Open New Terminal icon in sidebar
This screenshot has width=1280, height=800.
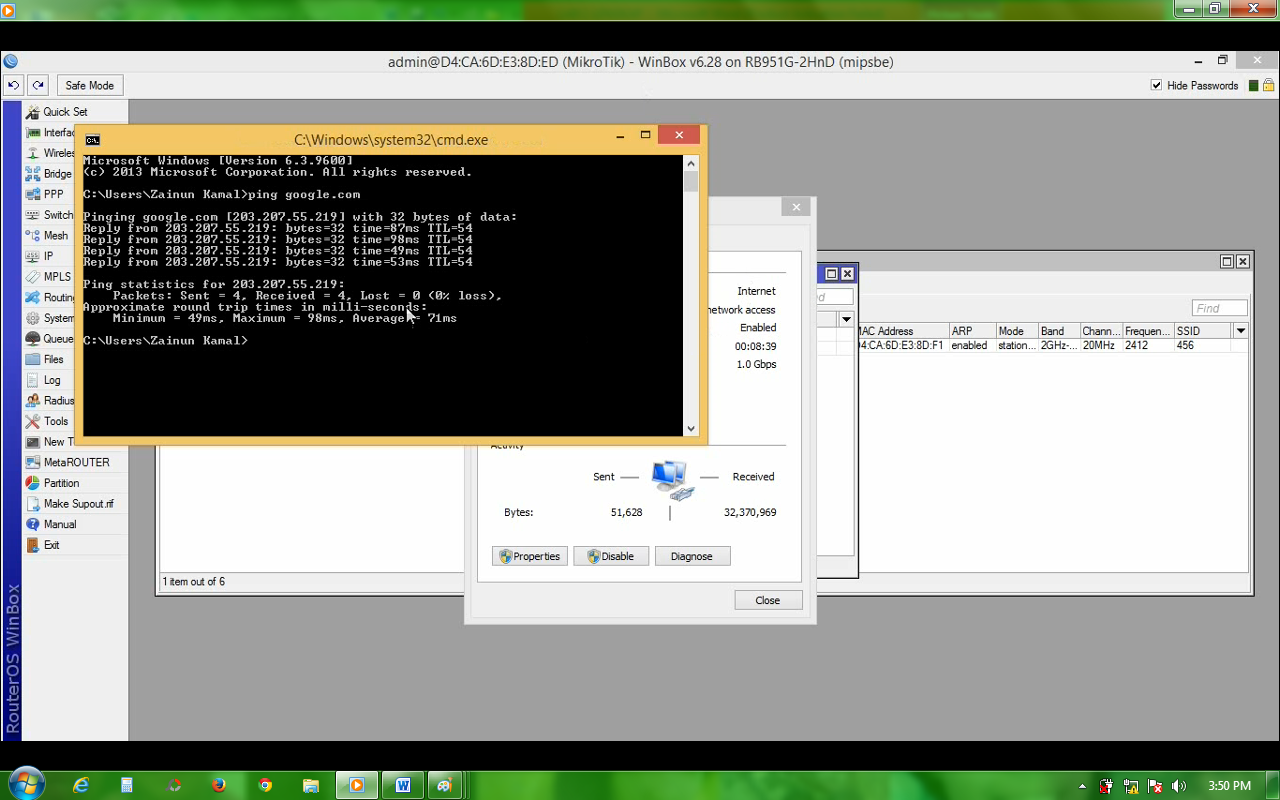coord(33,442)
